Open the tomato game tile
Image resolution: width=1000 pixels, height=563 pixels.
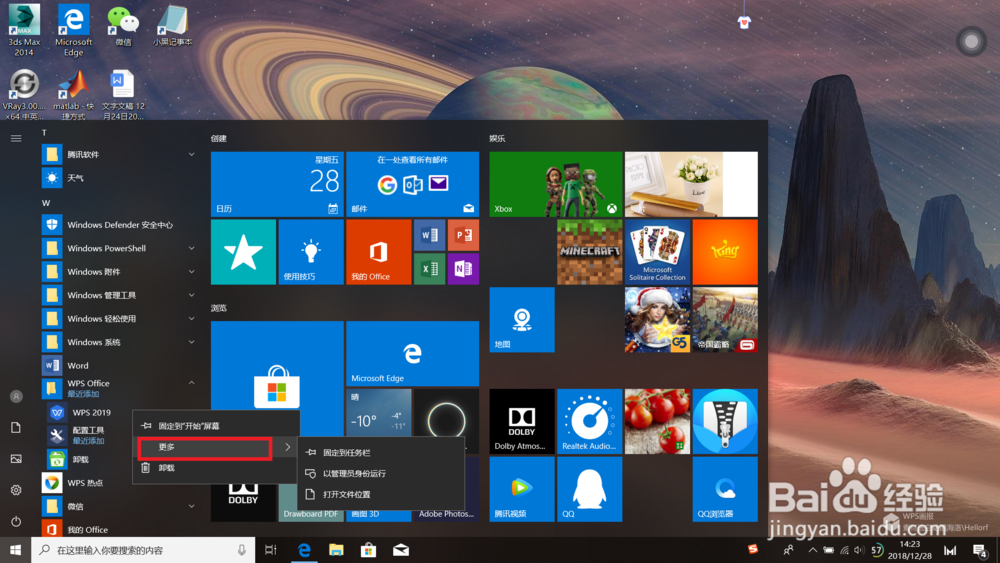(x=658, y=421)
